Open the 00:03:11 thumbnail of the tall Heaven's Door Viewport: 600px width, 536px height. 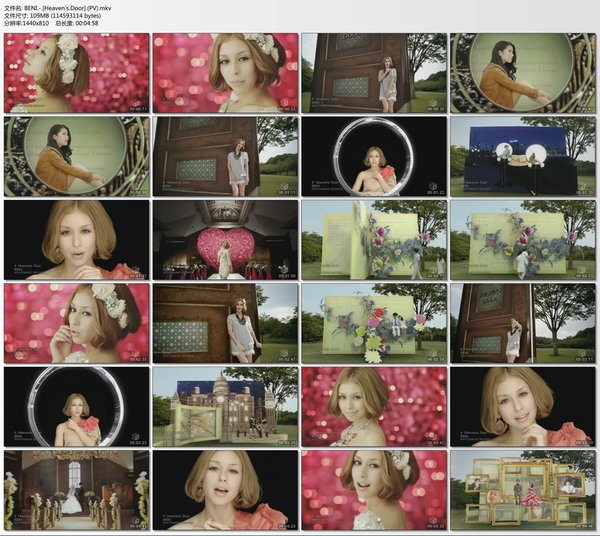coord(523,323)
